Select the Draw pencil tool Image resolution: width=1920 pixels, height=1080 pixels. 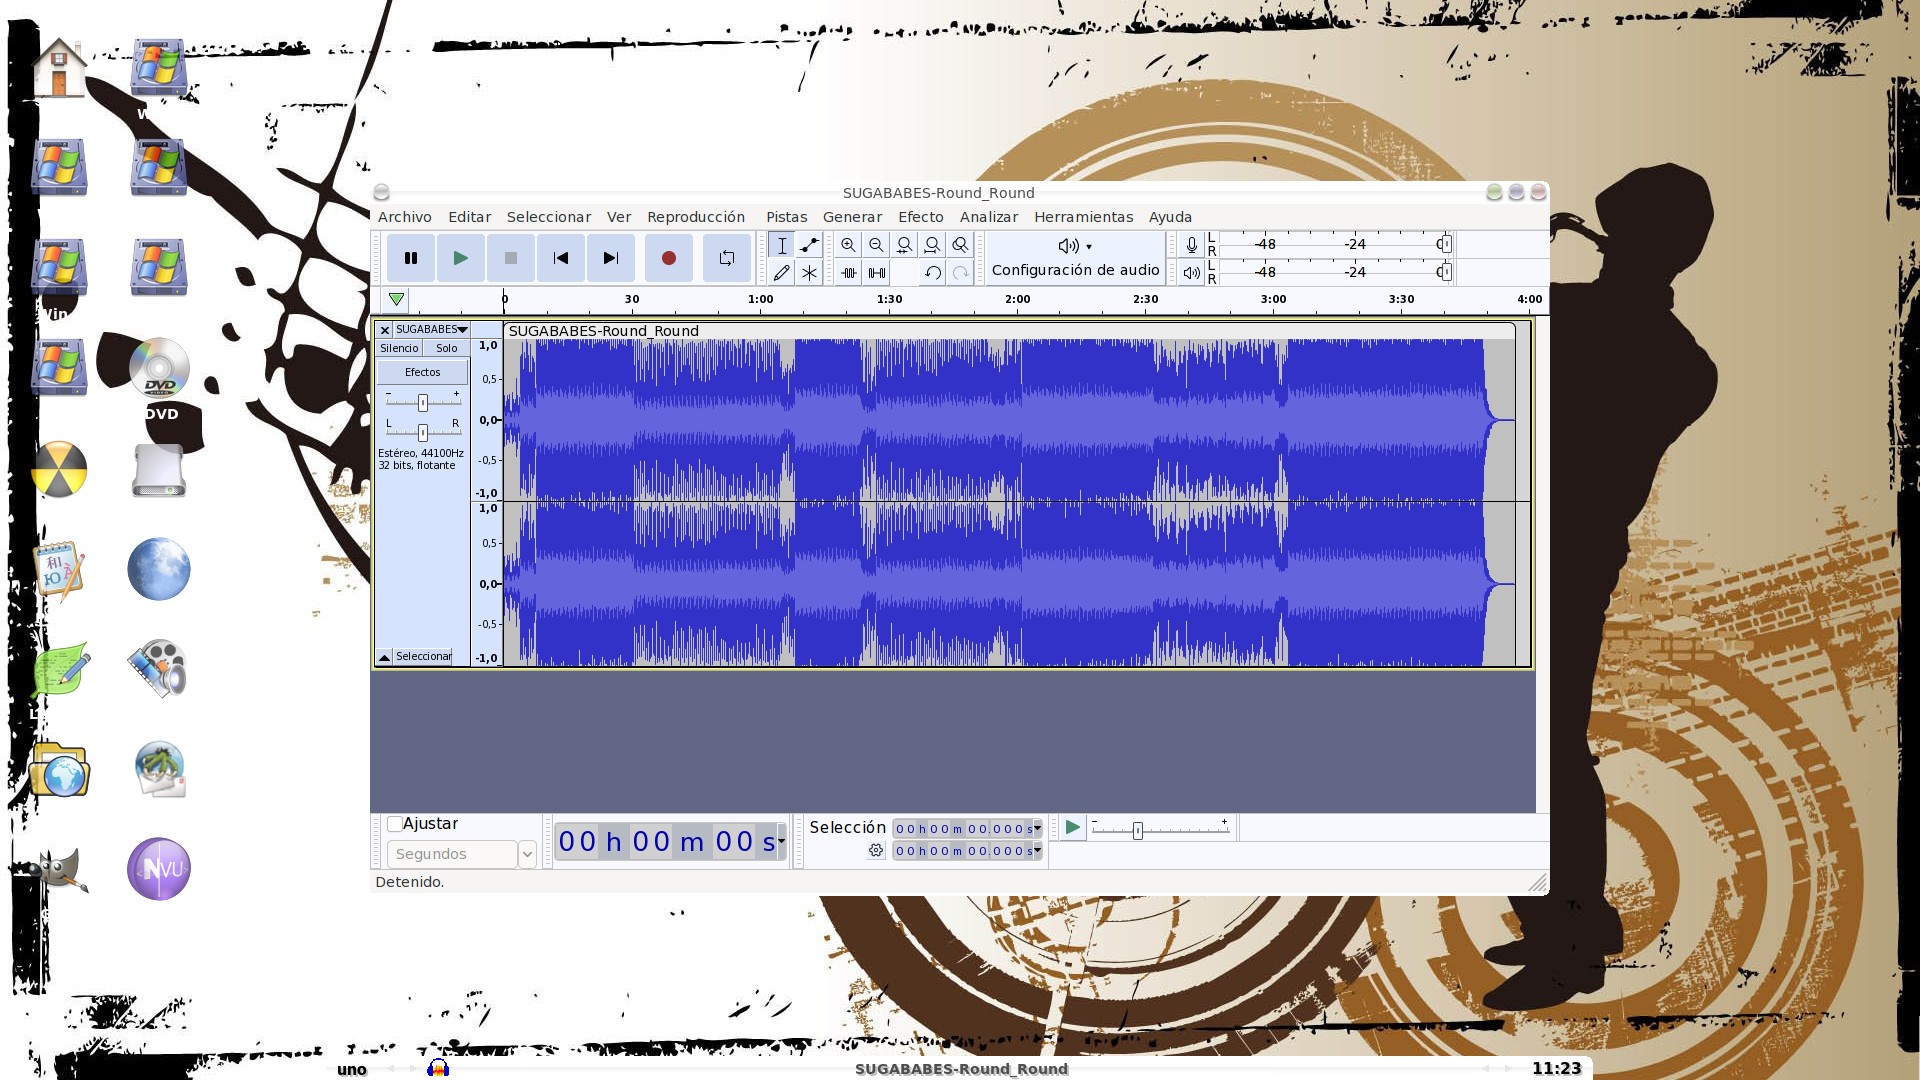[781, 272]
